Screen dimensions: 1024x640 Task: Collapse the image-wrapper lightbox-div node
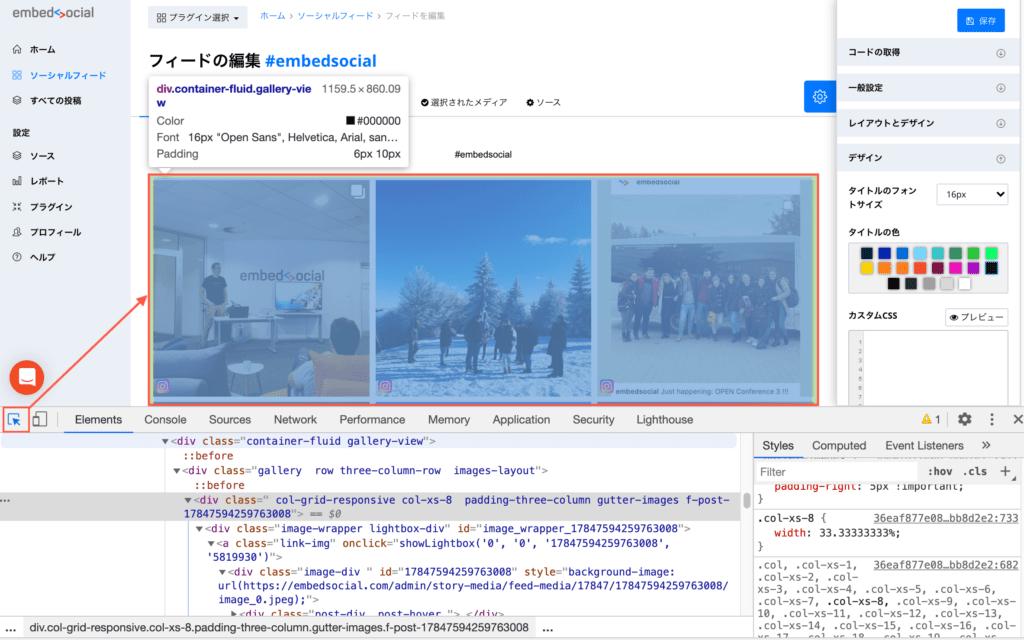point(199,528)
